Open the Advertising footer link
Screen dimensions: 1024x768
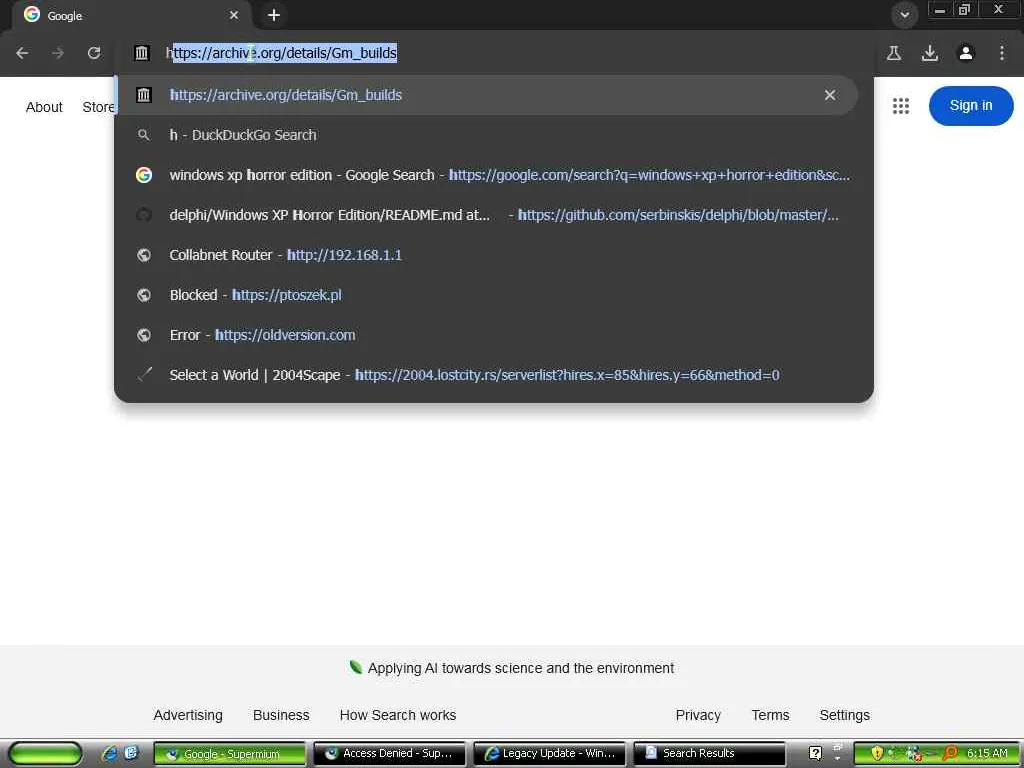click(x=188, y=715)
